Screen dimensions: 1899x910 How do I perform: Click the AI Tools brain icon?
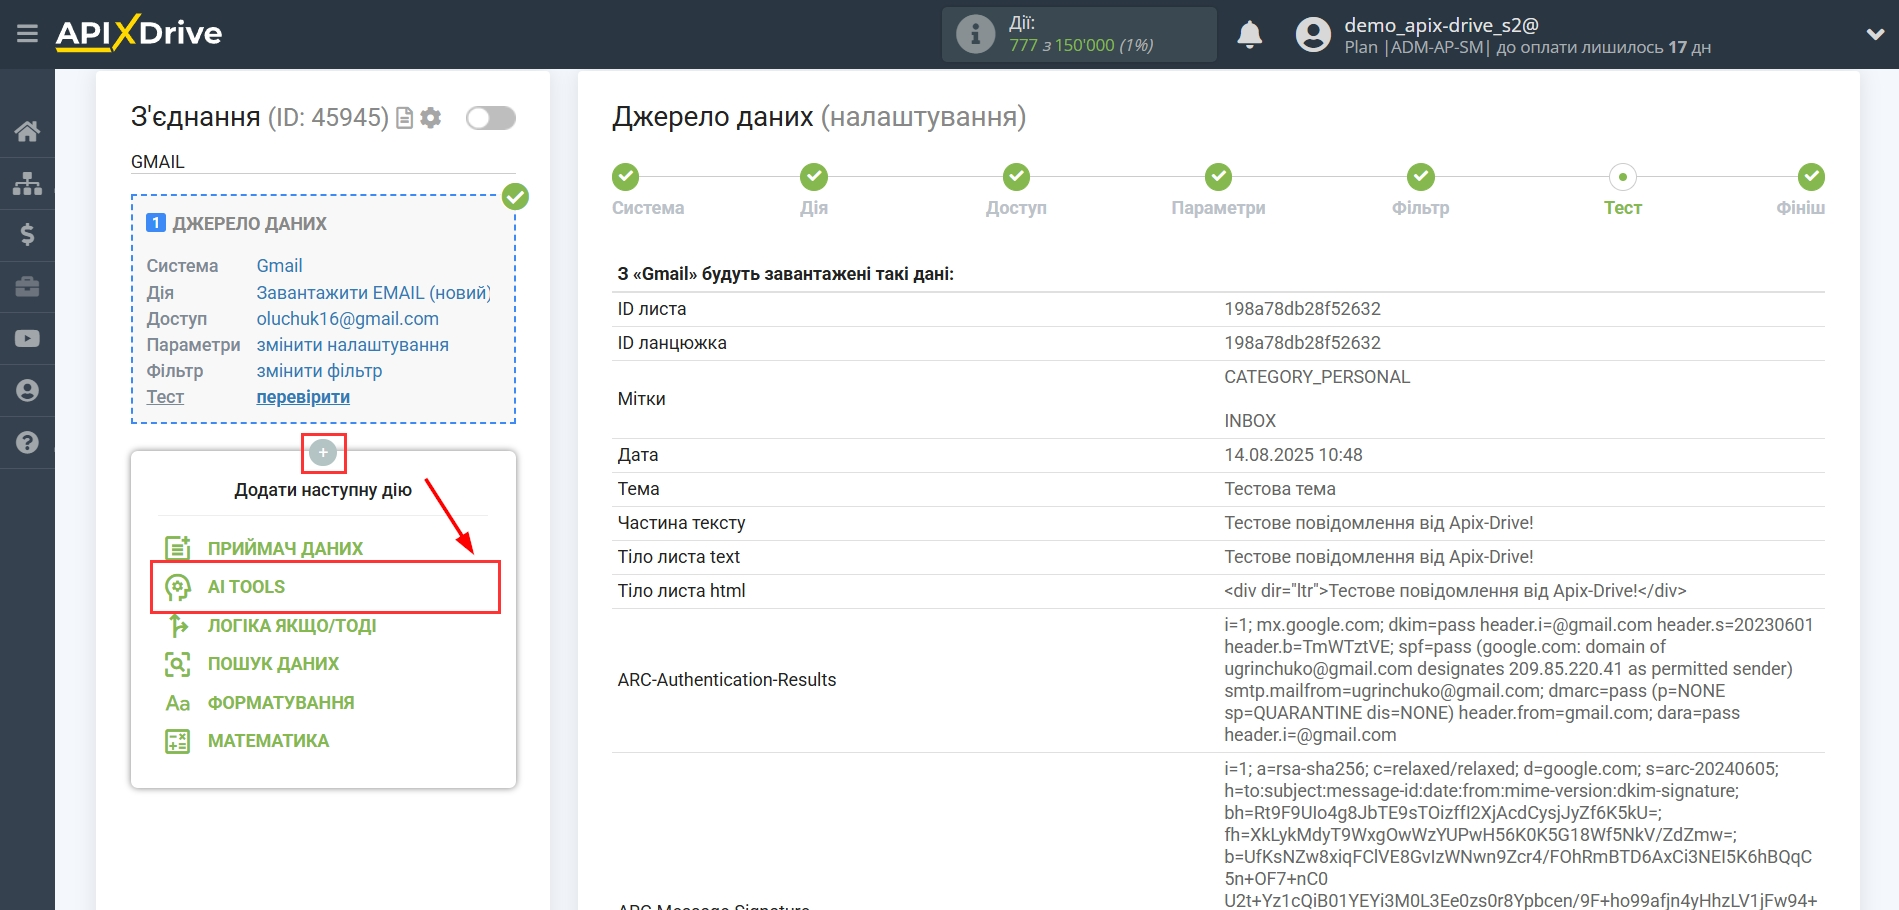pyautogui.click(x=178, y=587)
